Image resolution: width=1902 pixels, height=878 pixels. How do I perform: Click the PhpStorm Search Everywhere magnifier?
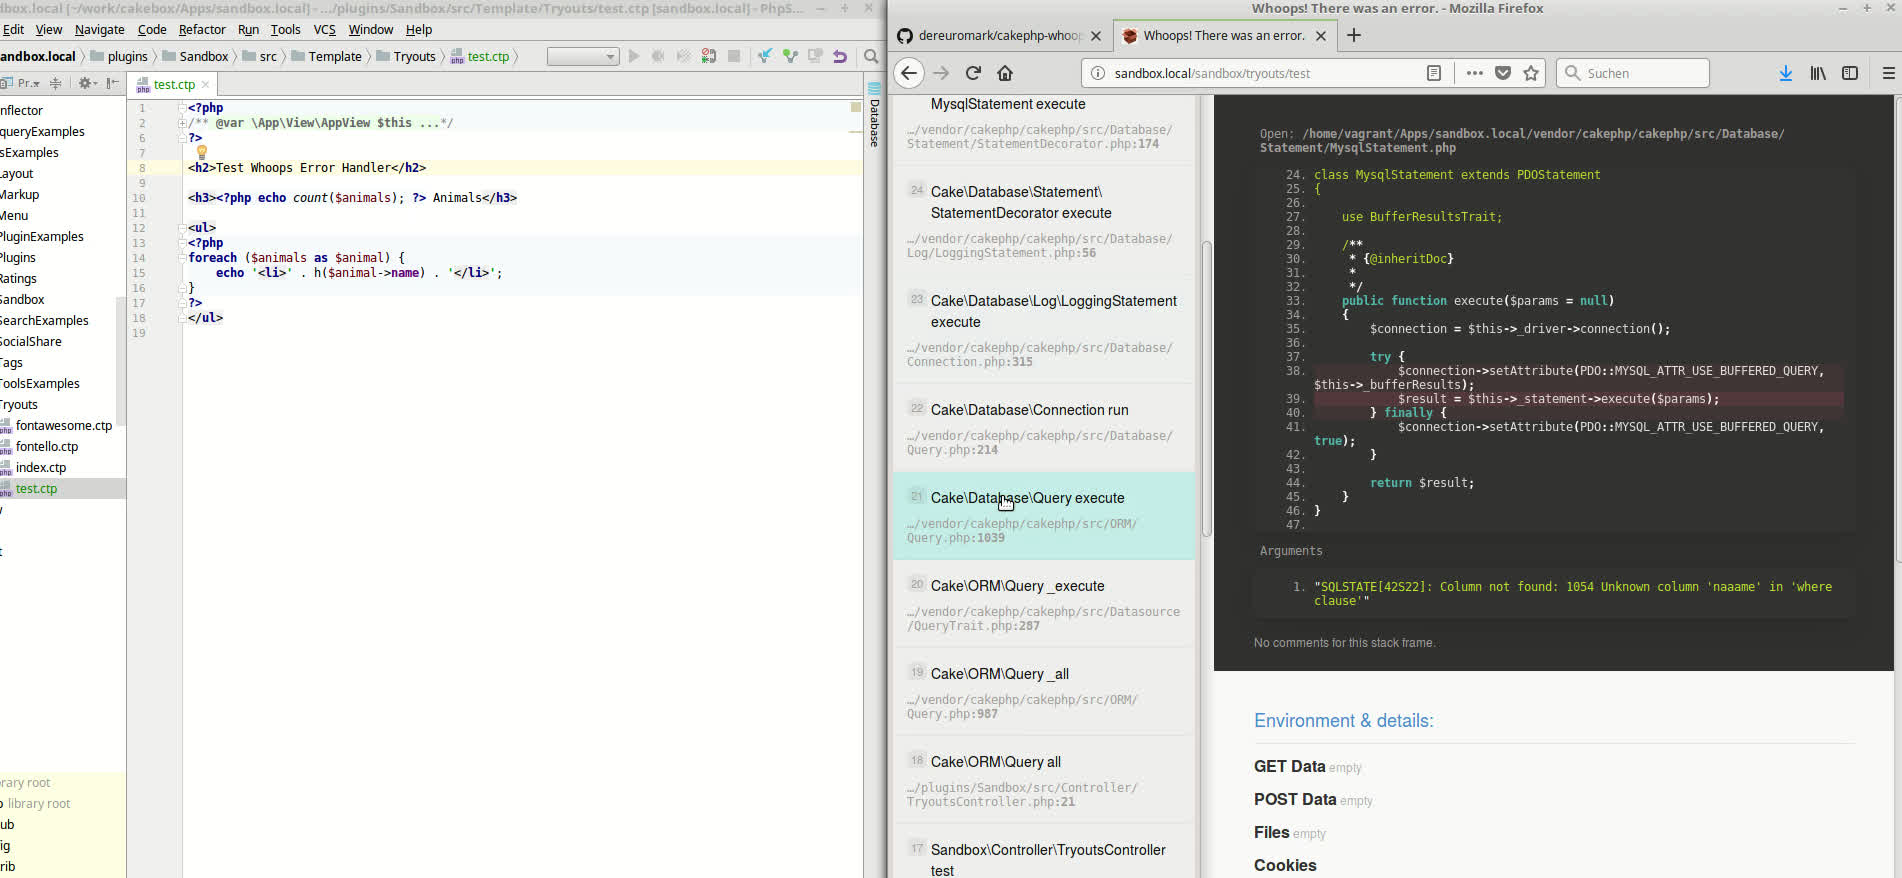click(x=871, y=57)
